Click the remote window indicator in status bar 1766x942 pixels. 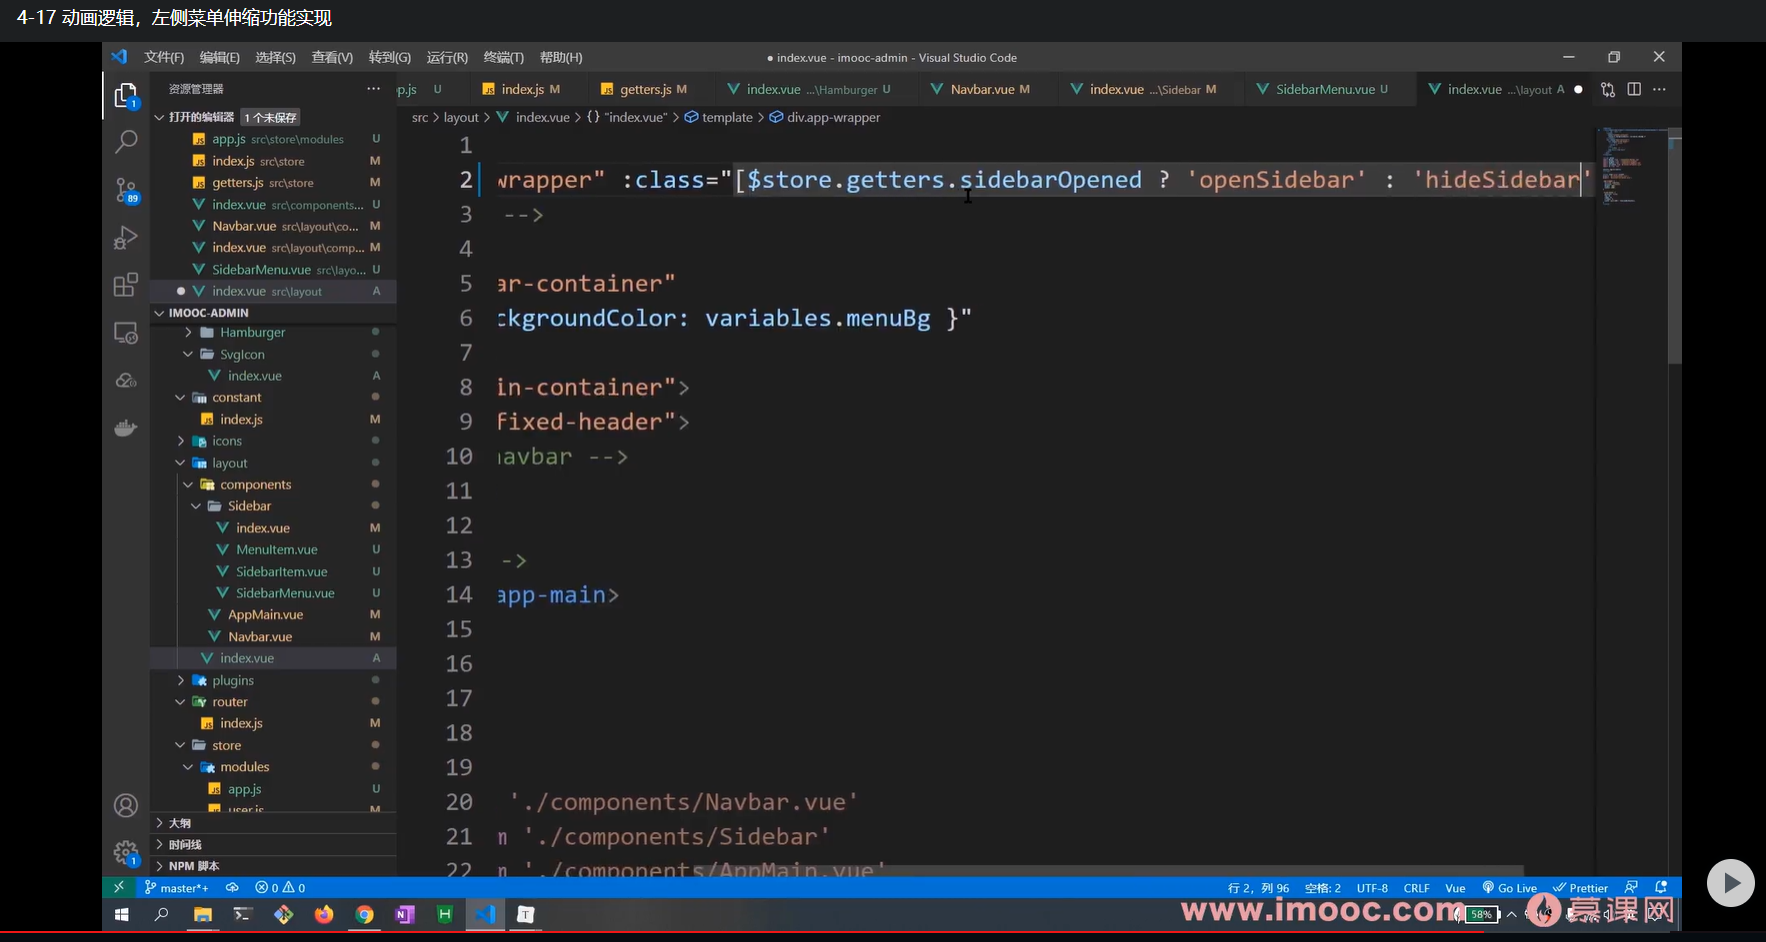pyautogui.click(x=118, y=887)
